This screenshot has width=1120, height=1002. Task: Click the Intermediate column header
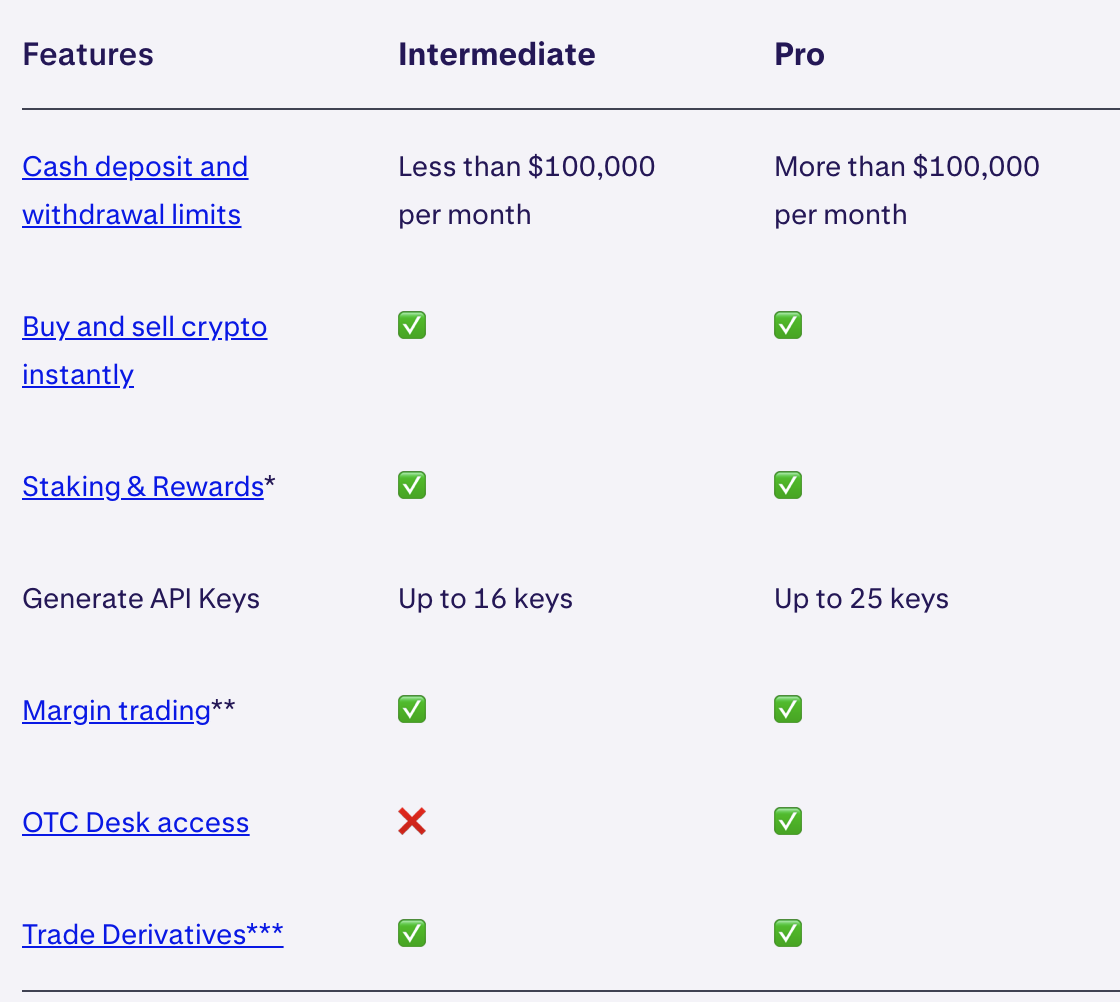tap(496, 54)
